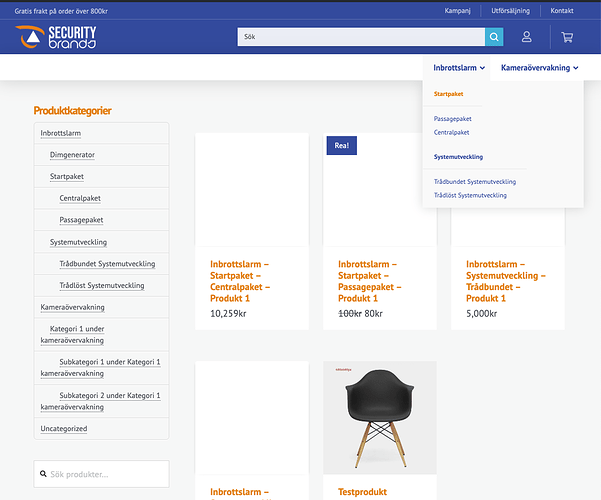Screen dimensions: 601x500
Task: Click the Security Brands logo
Action: click(56, 37)
